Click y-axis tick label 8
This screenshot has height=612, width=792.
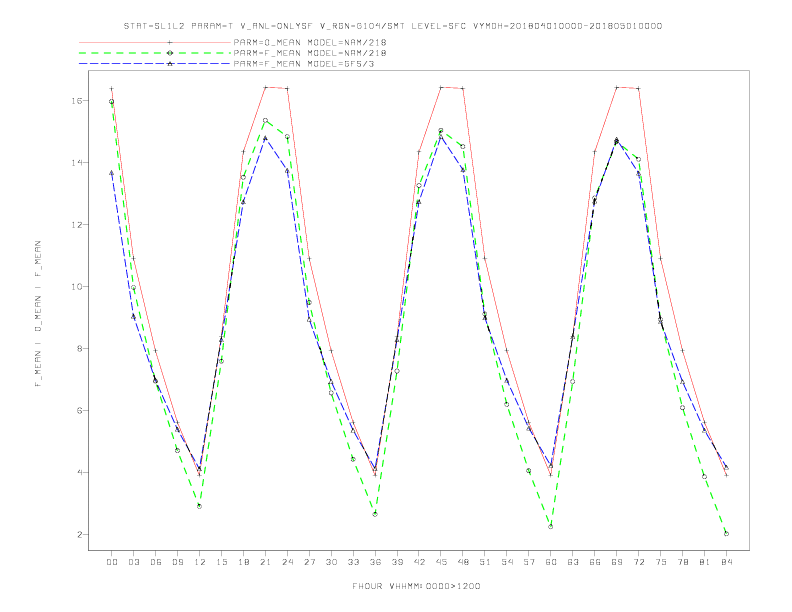pos(80,348)
